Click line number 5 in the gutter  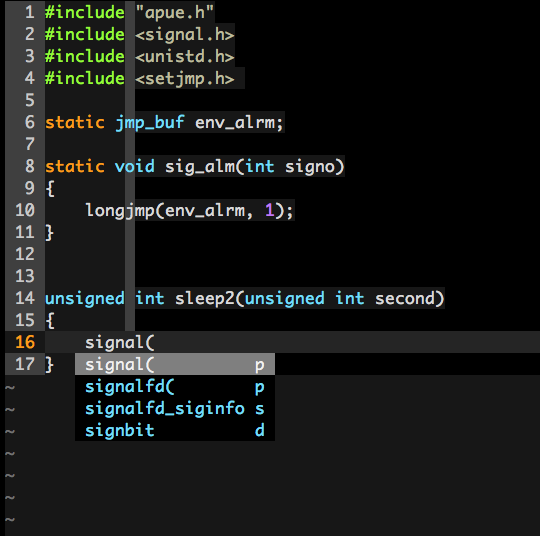[30, 100]
